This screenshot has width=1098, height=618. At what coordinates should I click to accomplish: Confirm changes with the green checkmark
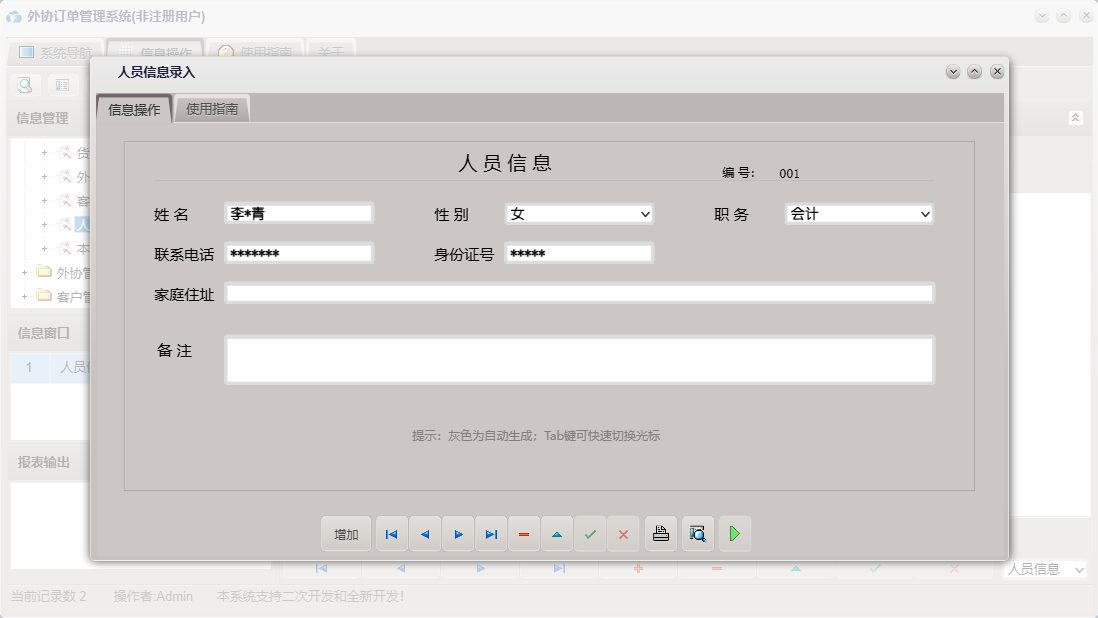point(590,533)
